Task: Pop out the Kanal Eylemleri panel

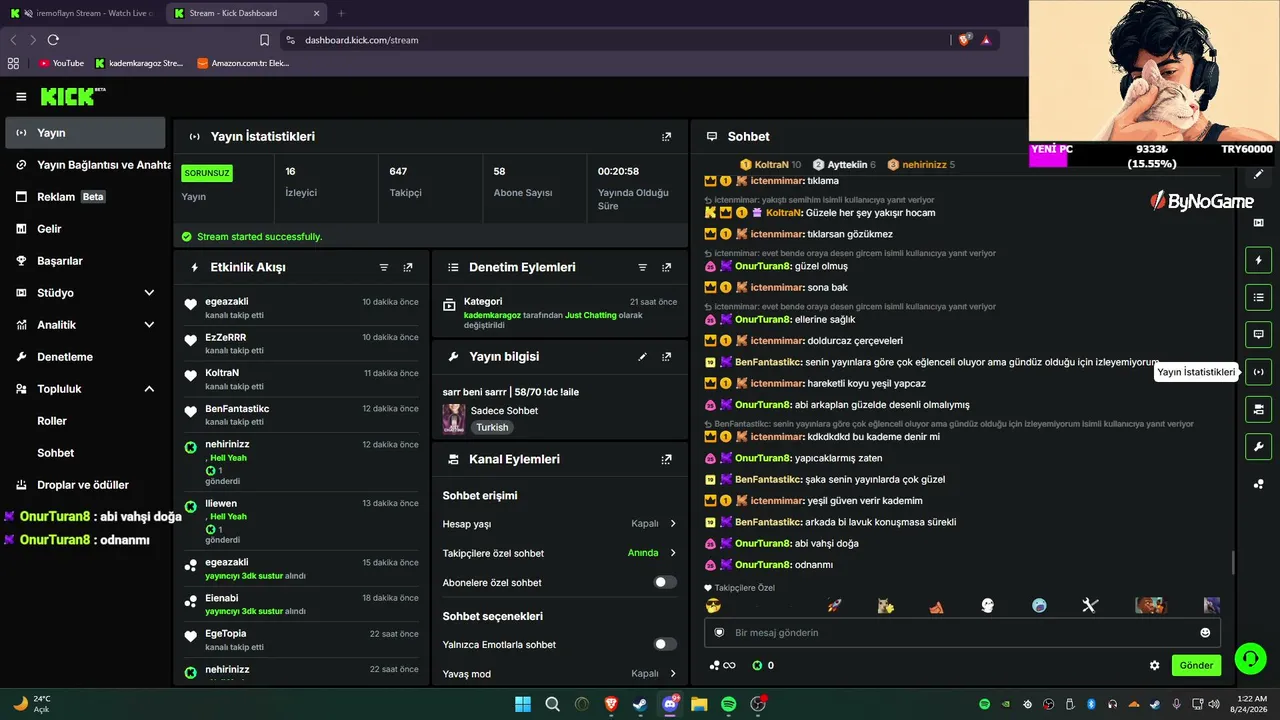Action: click(667, 460)
